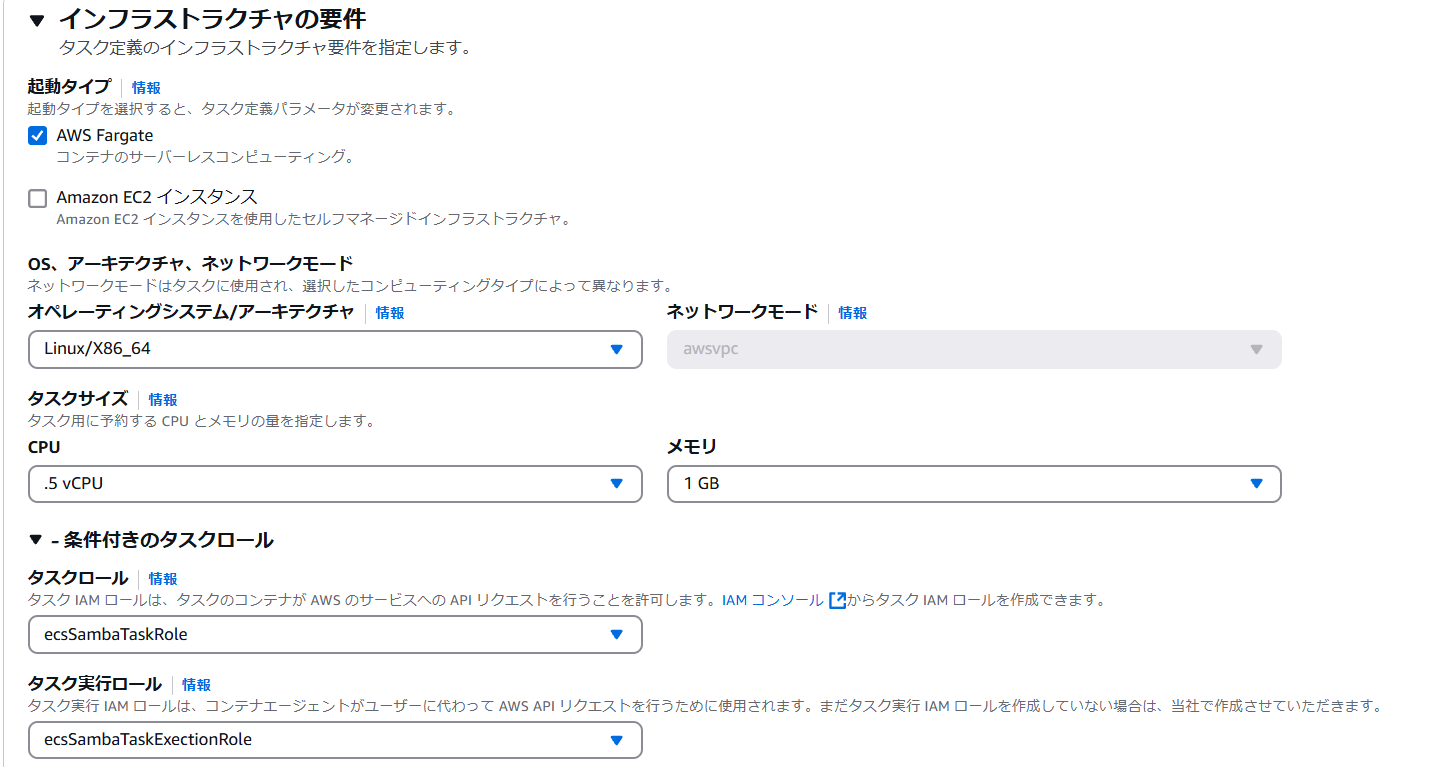This screenshot has width=1440, height=767.
Task: Open the Linux/X86_64 architecture dropdown
Action: tap(335, 349)
